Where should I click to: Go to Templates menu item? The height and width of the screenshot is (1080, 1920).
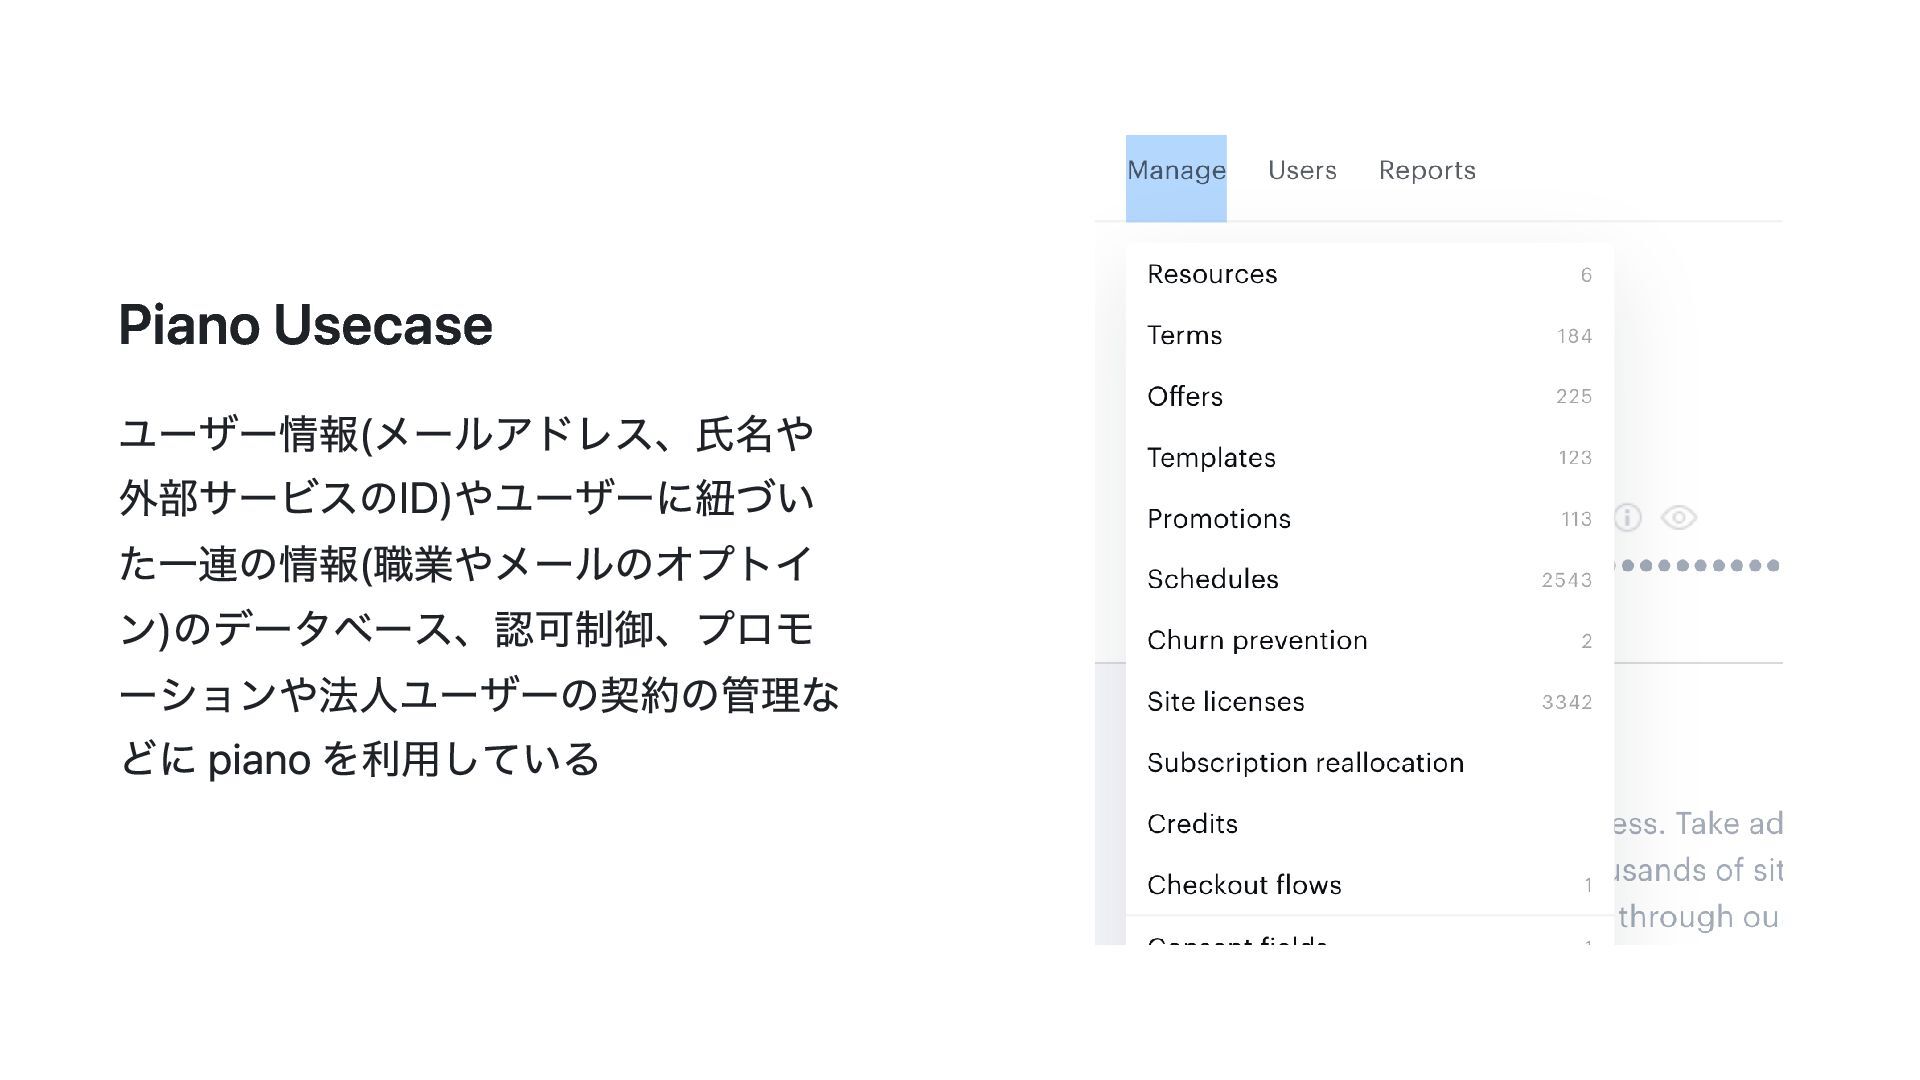tap(1211, 458)
